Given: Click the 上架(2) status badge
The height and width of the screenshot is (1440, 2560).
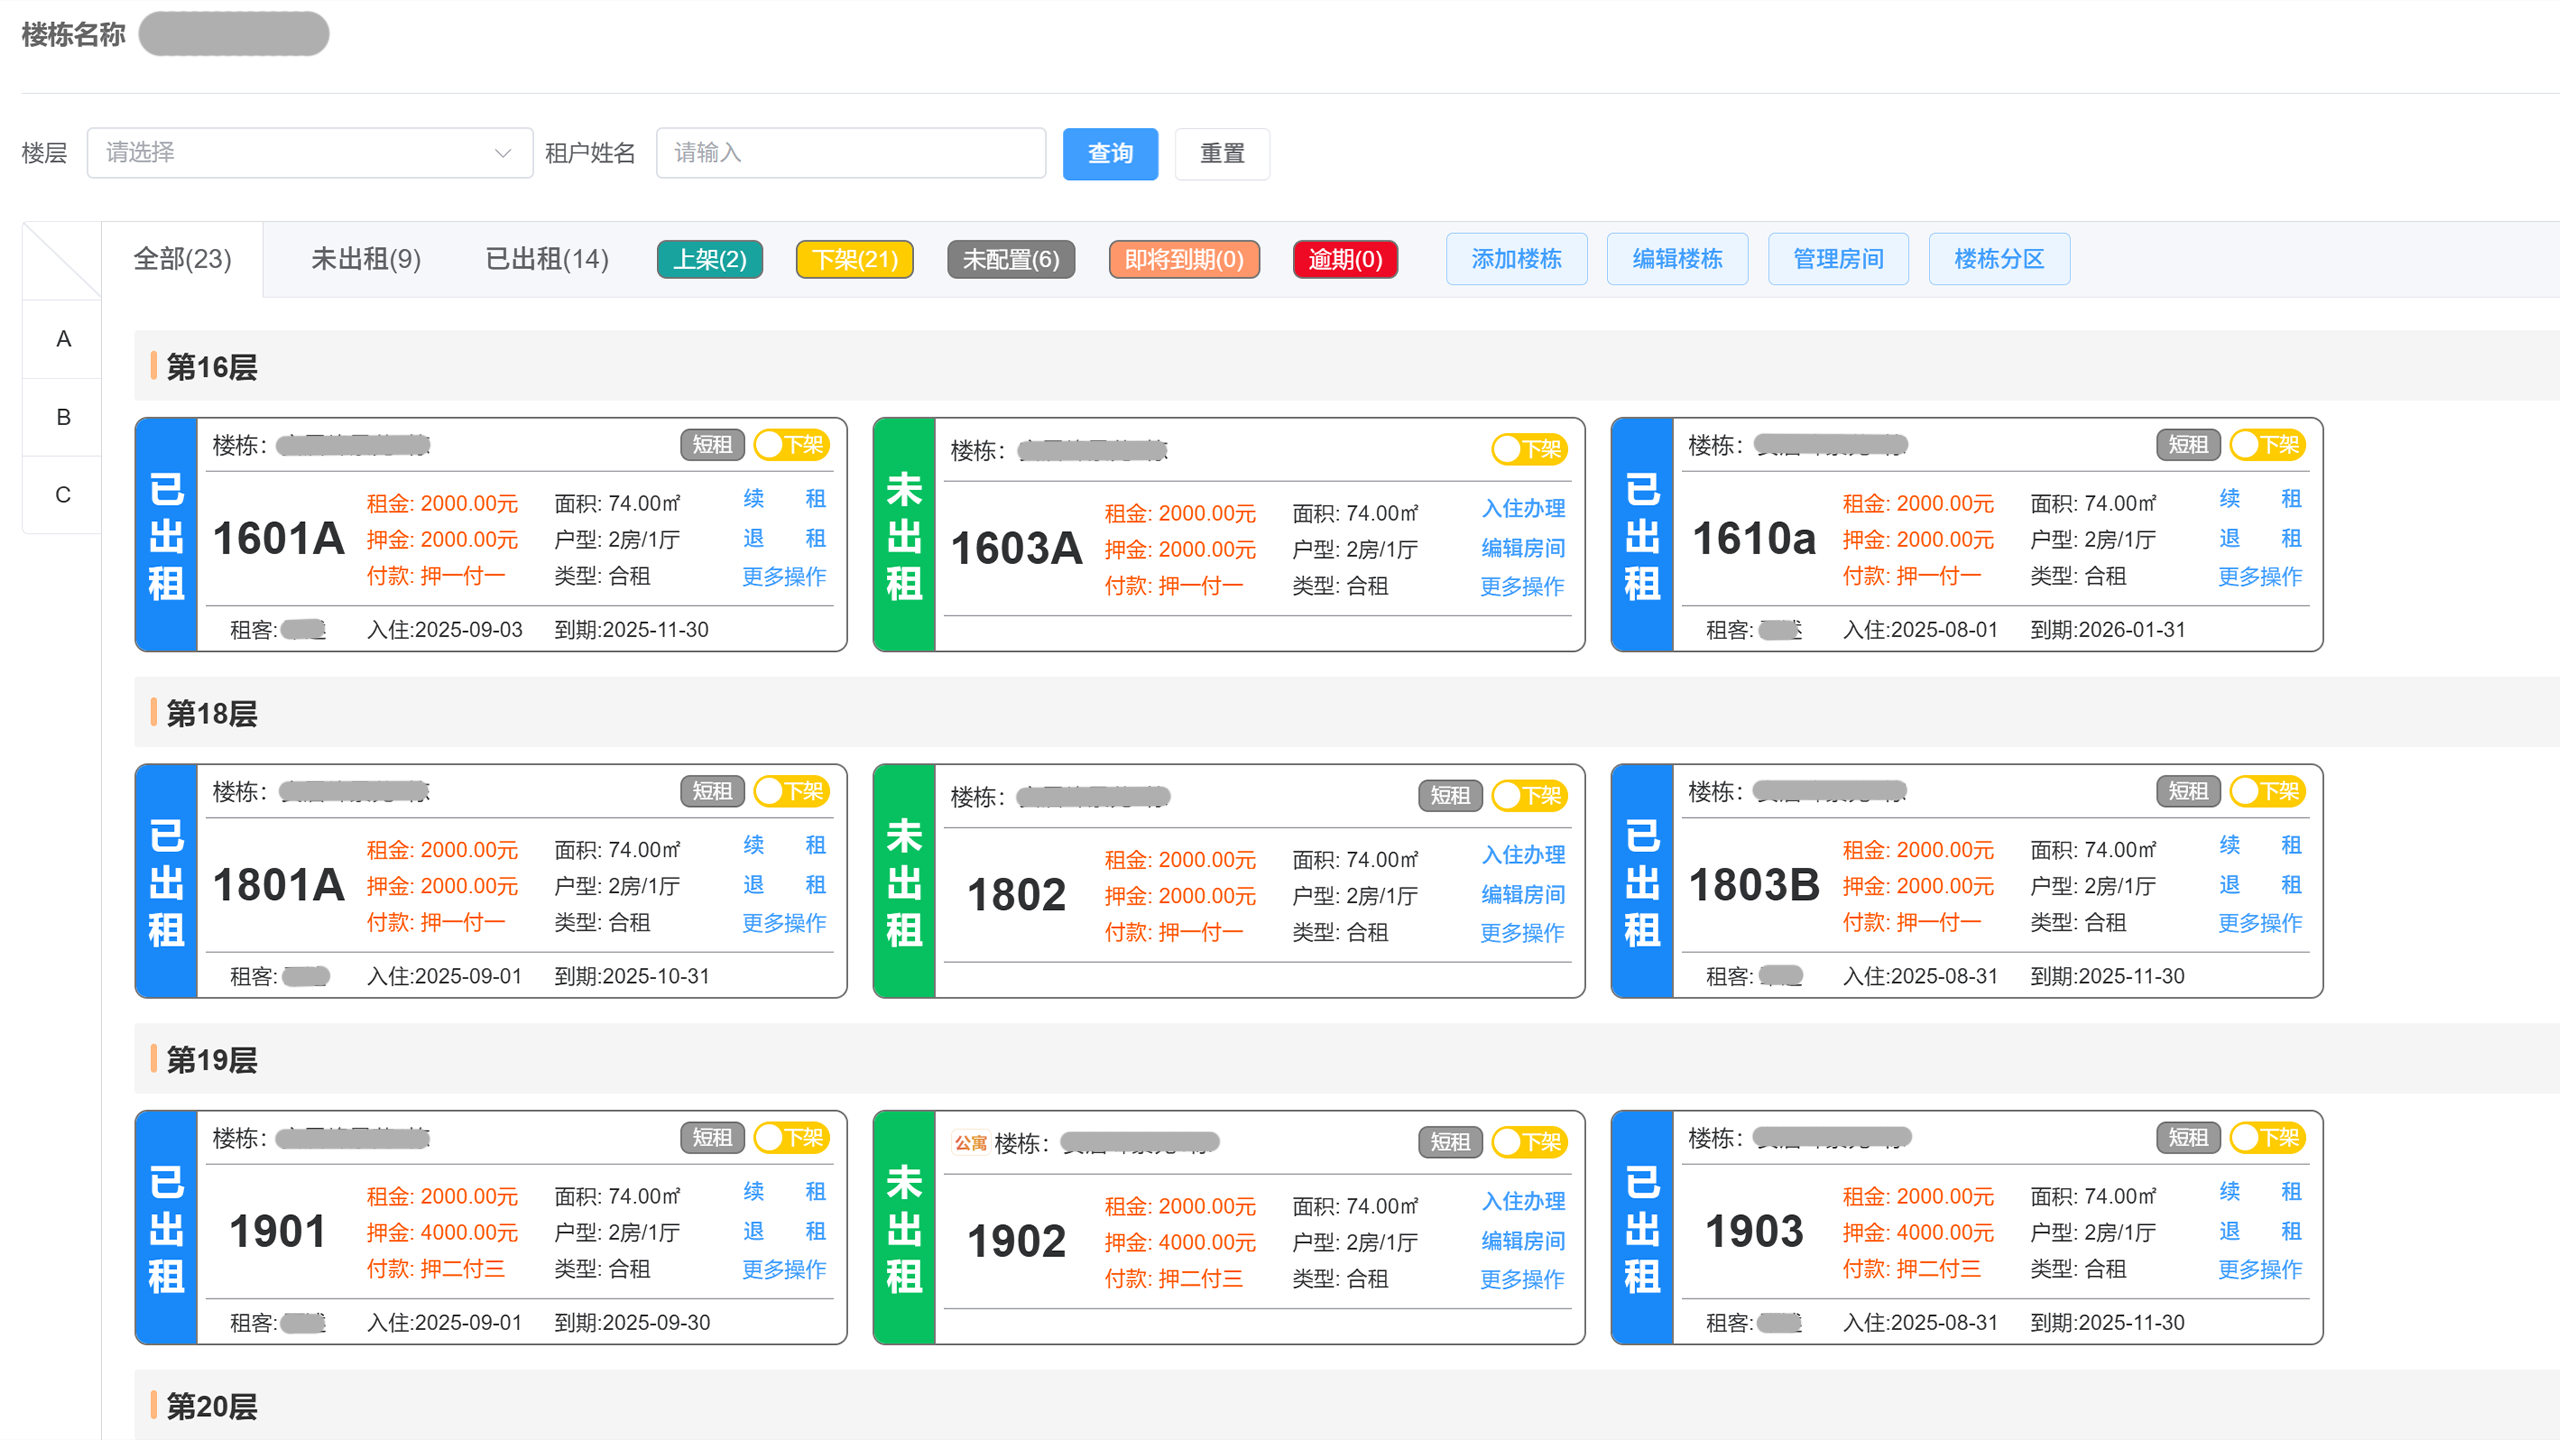Looking at the screenshot, I should tap(709, 259).
